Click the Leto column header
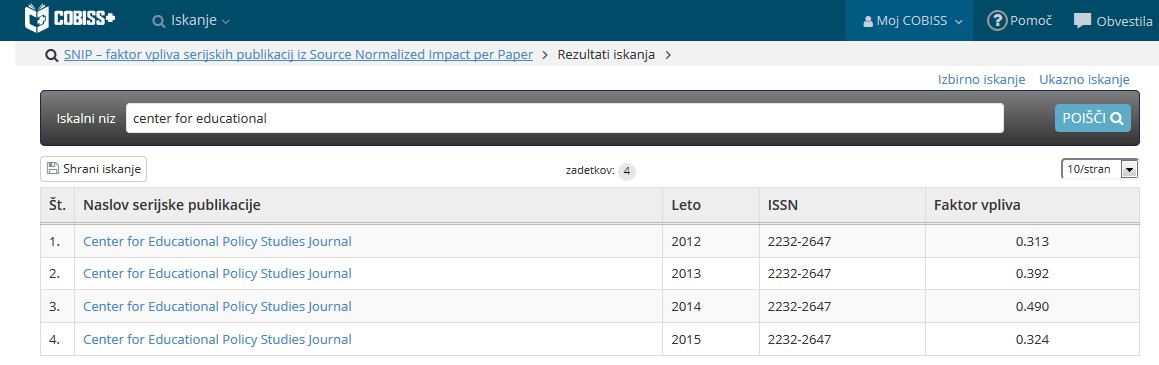The height and width of the screenshot is (365, 1159). pyautogui.click(x=686, y=205)
